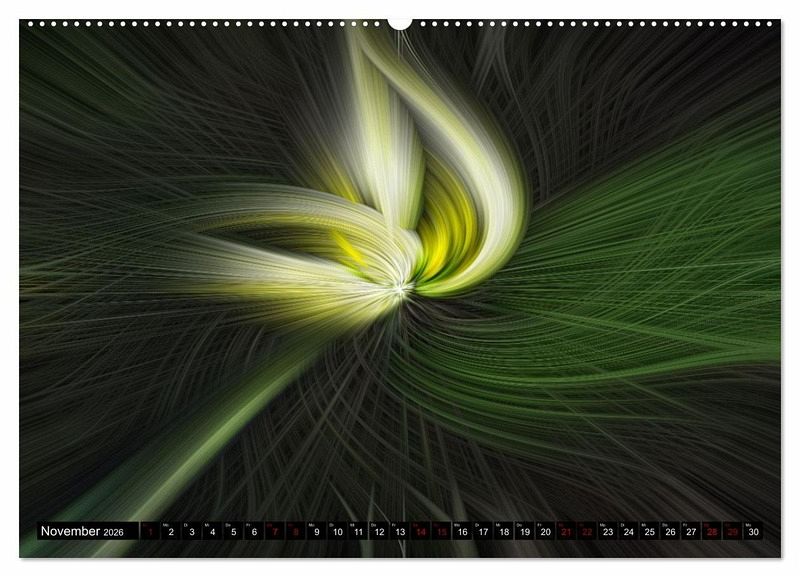Click the hanging hole notch at top center
This screenshot has width=800, height=577.
click(400, 22)
